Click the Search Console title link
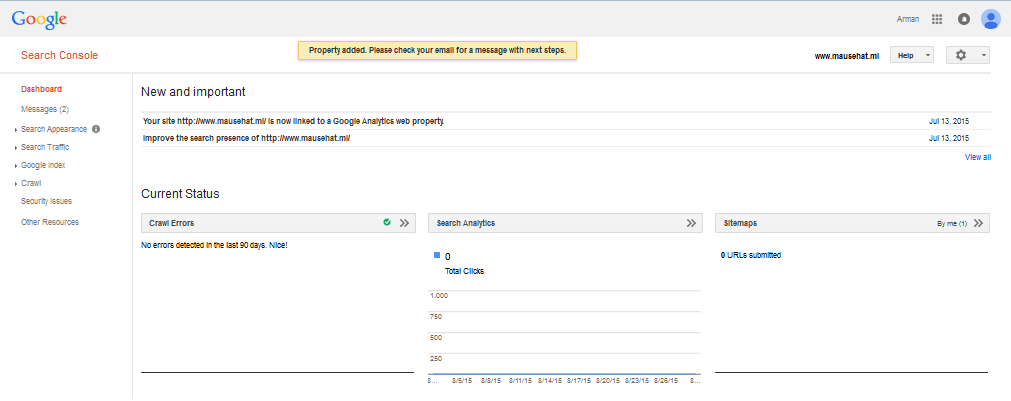 (x=59, y=55)
